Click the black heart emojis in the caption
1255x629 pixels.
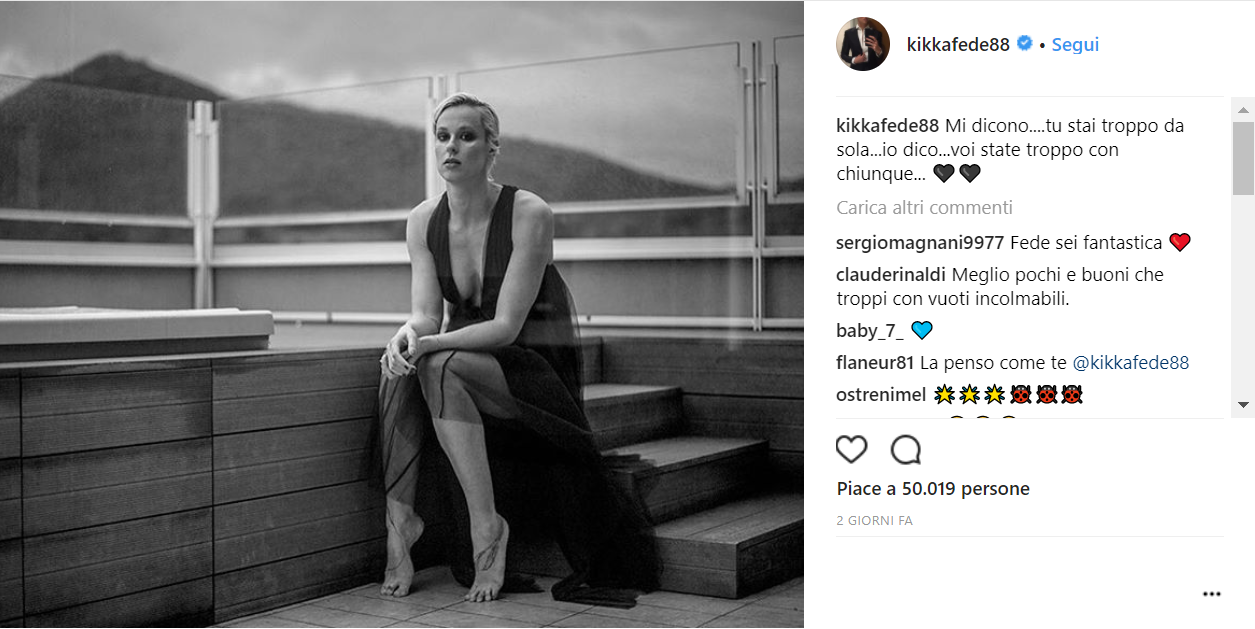[x=956, y=173]
